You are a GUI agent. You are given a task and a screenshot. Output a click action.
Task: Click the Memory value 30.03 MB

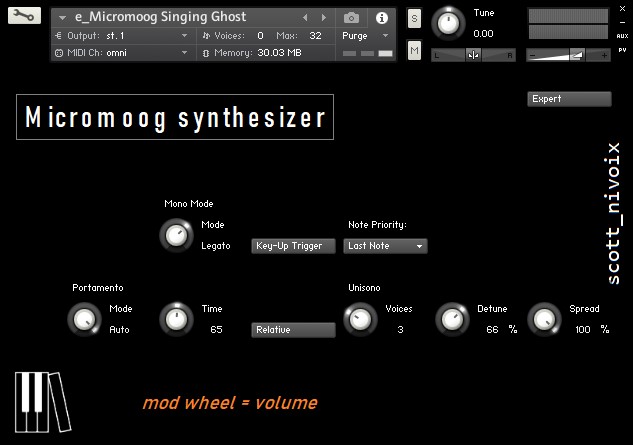279,53
